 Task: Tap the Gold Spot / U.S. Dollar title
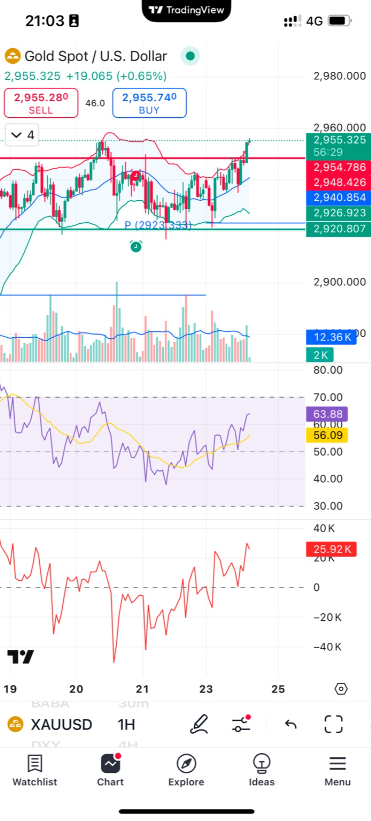(x=96, y=56)
